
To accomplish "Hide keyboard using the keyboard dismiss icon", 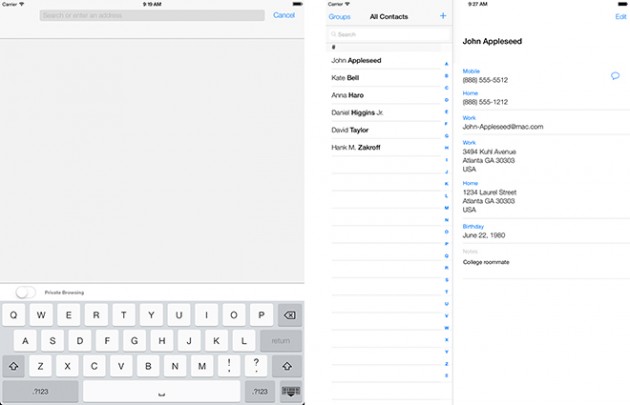I will [291, 391].
